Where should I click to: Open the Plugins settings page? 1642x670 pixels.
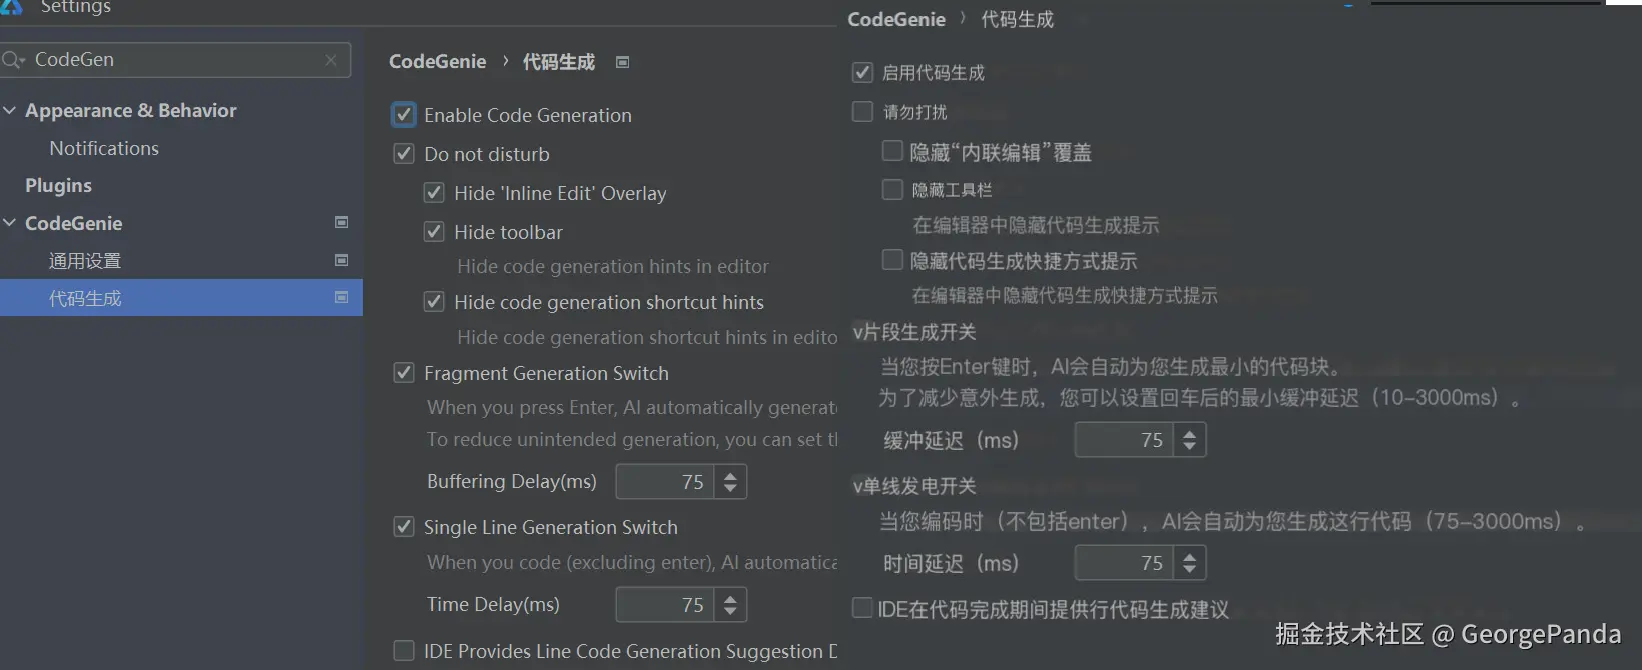click(57, 185)
